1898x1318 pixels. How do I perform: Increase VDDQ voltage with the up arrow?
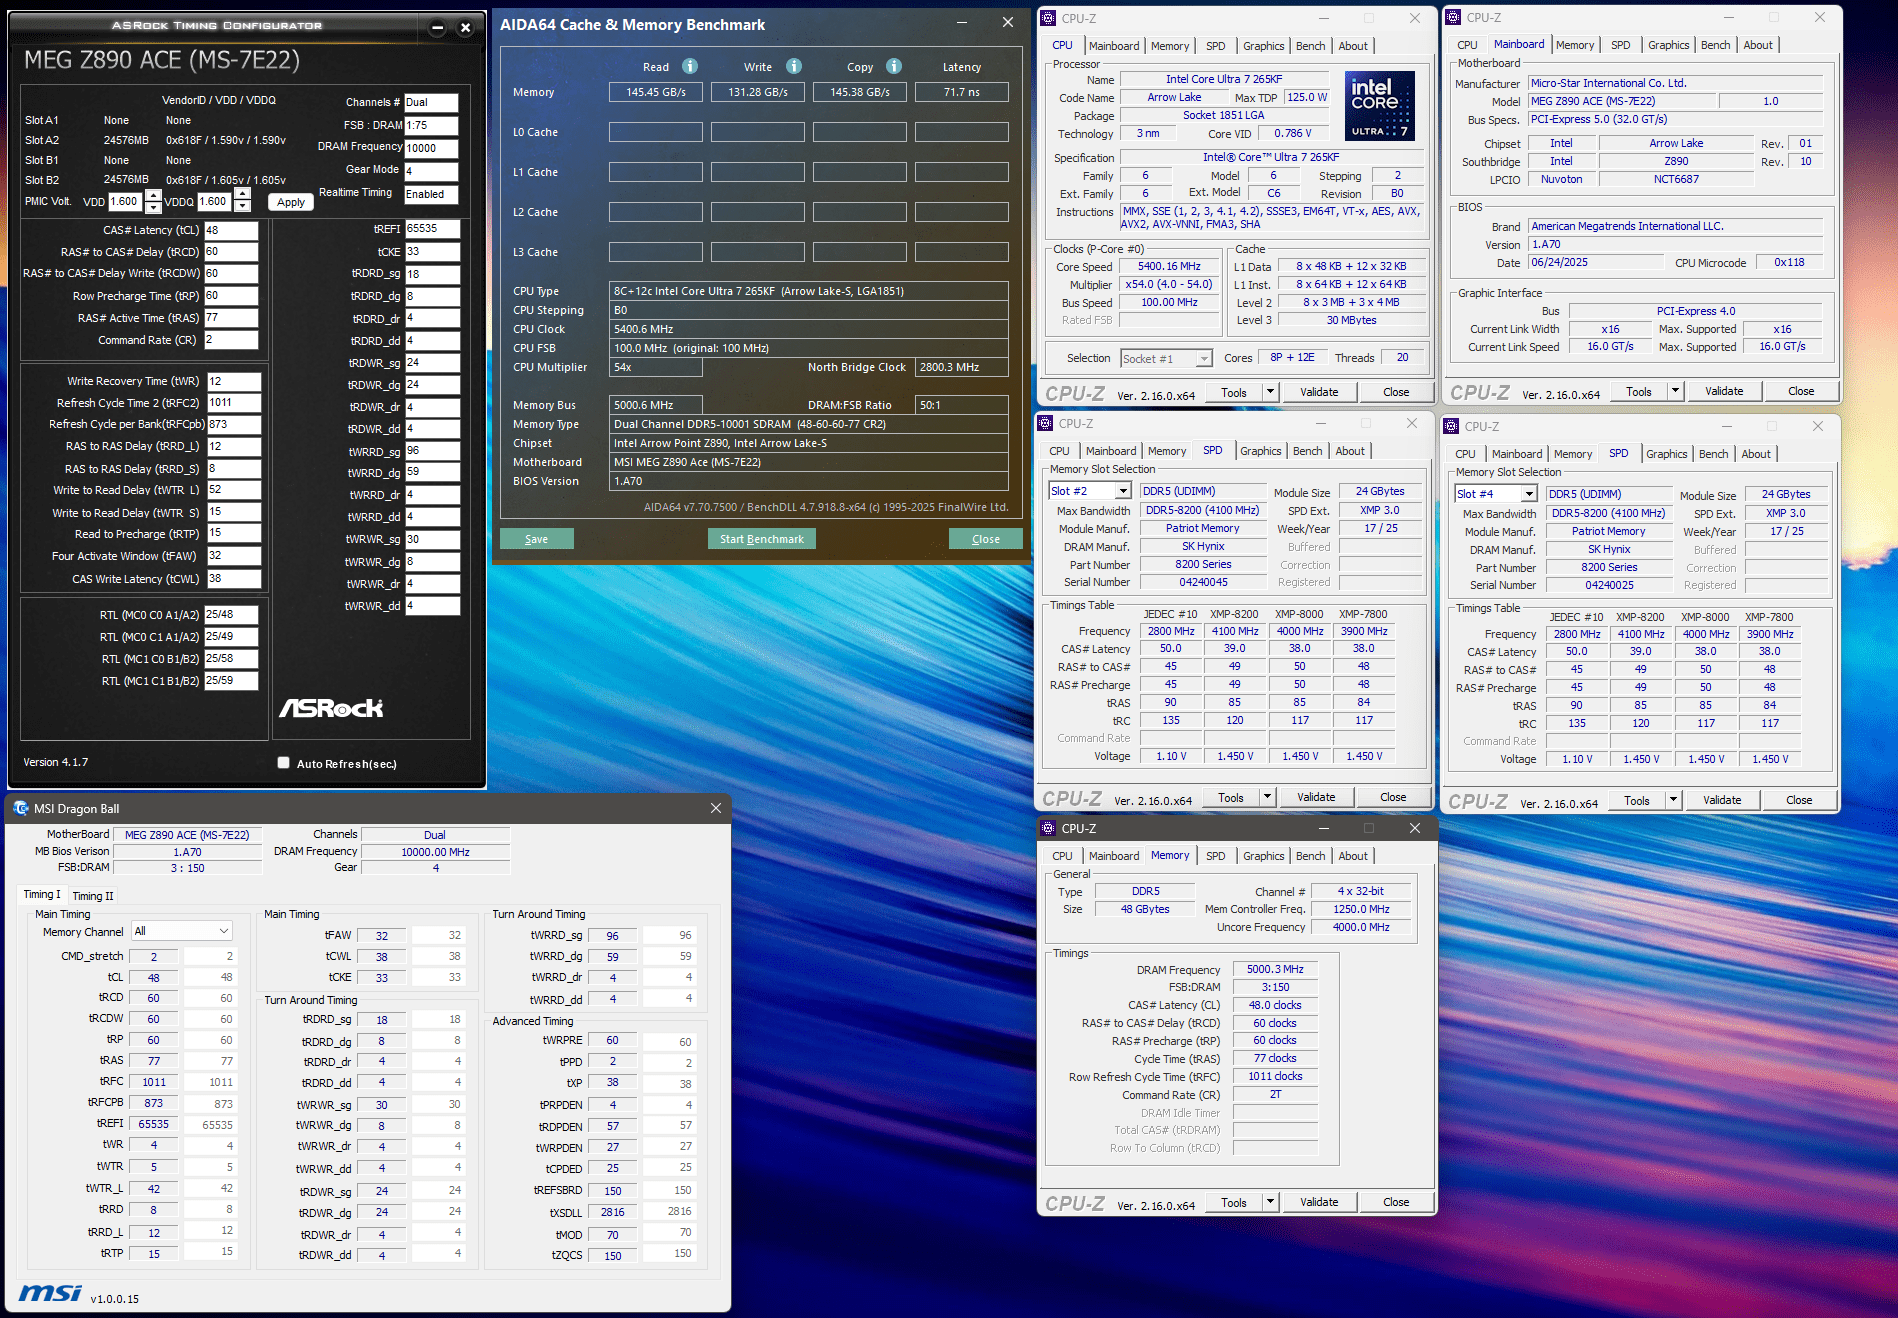click(x=242, y=195)
